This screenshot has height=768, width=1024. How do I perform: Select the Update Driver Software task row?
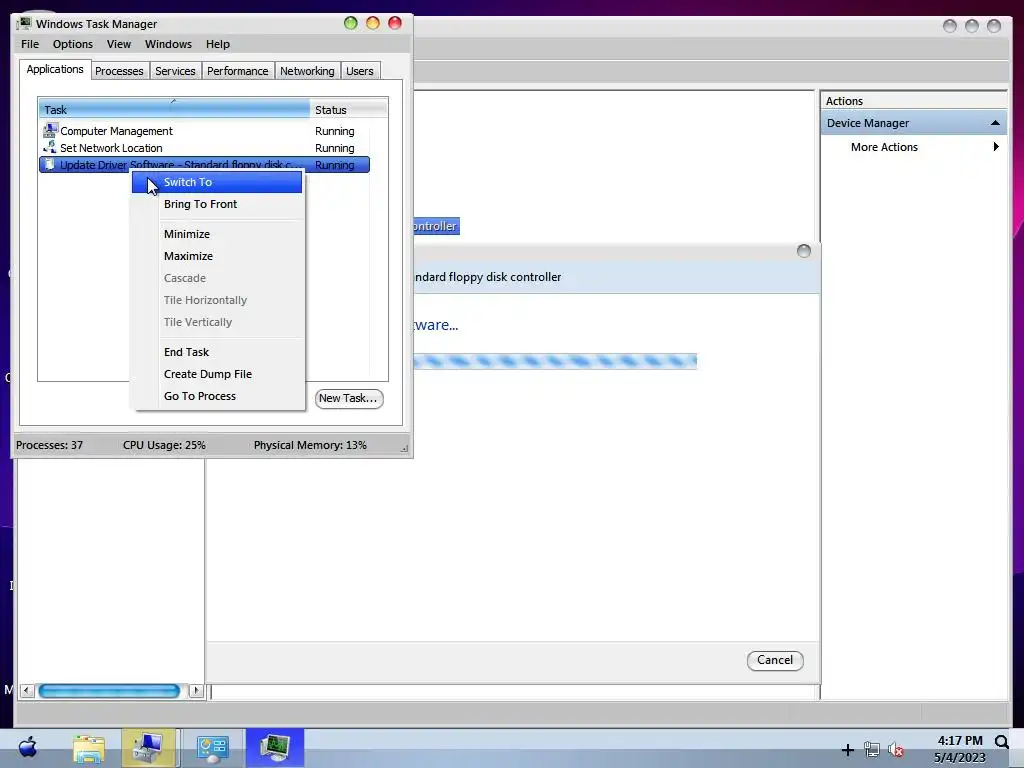[204, 165]
